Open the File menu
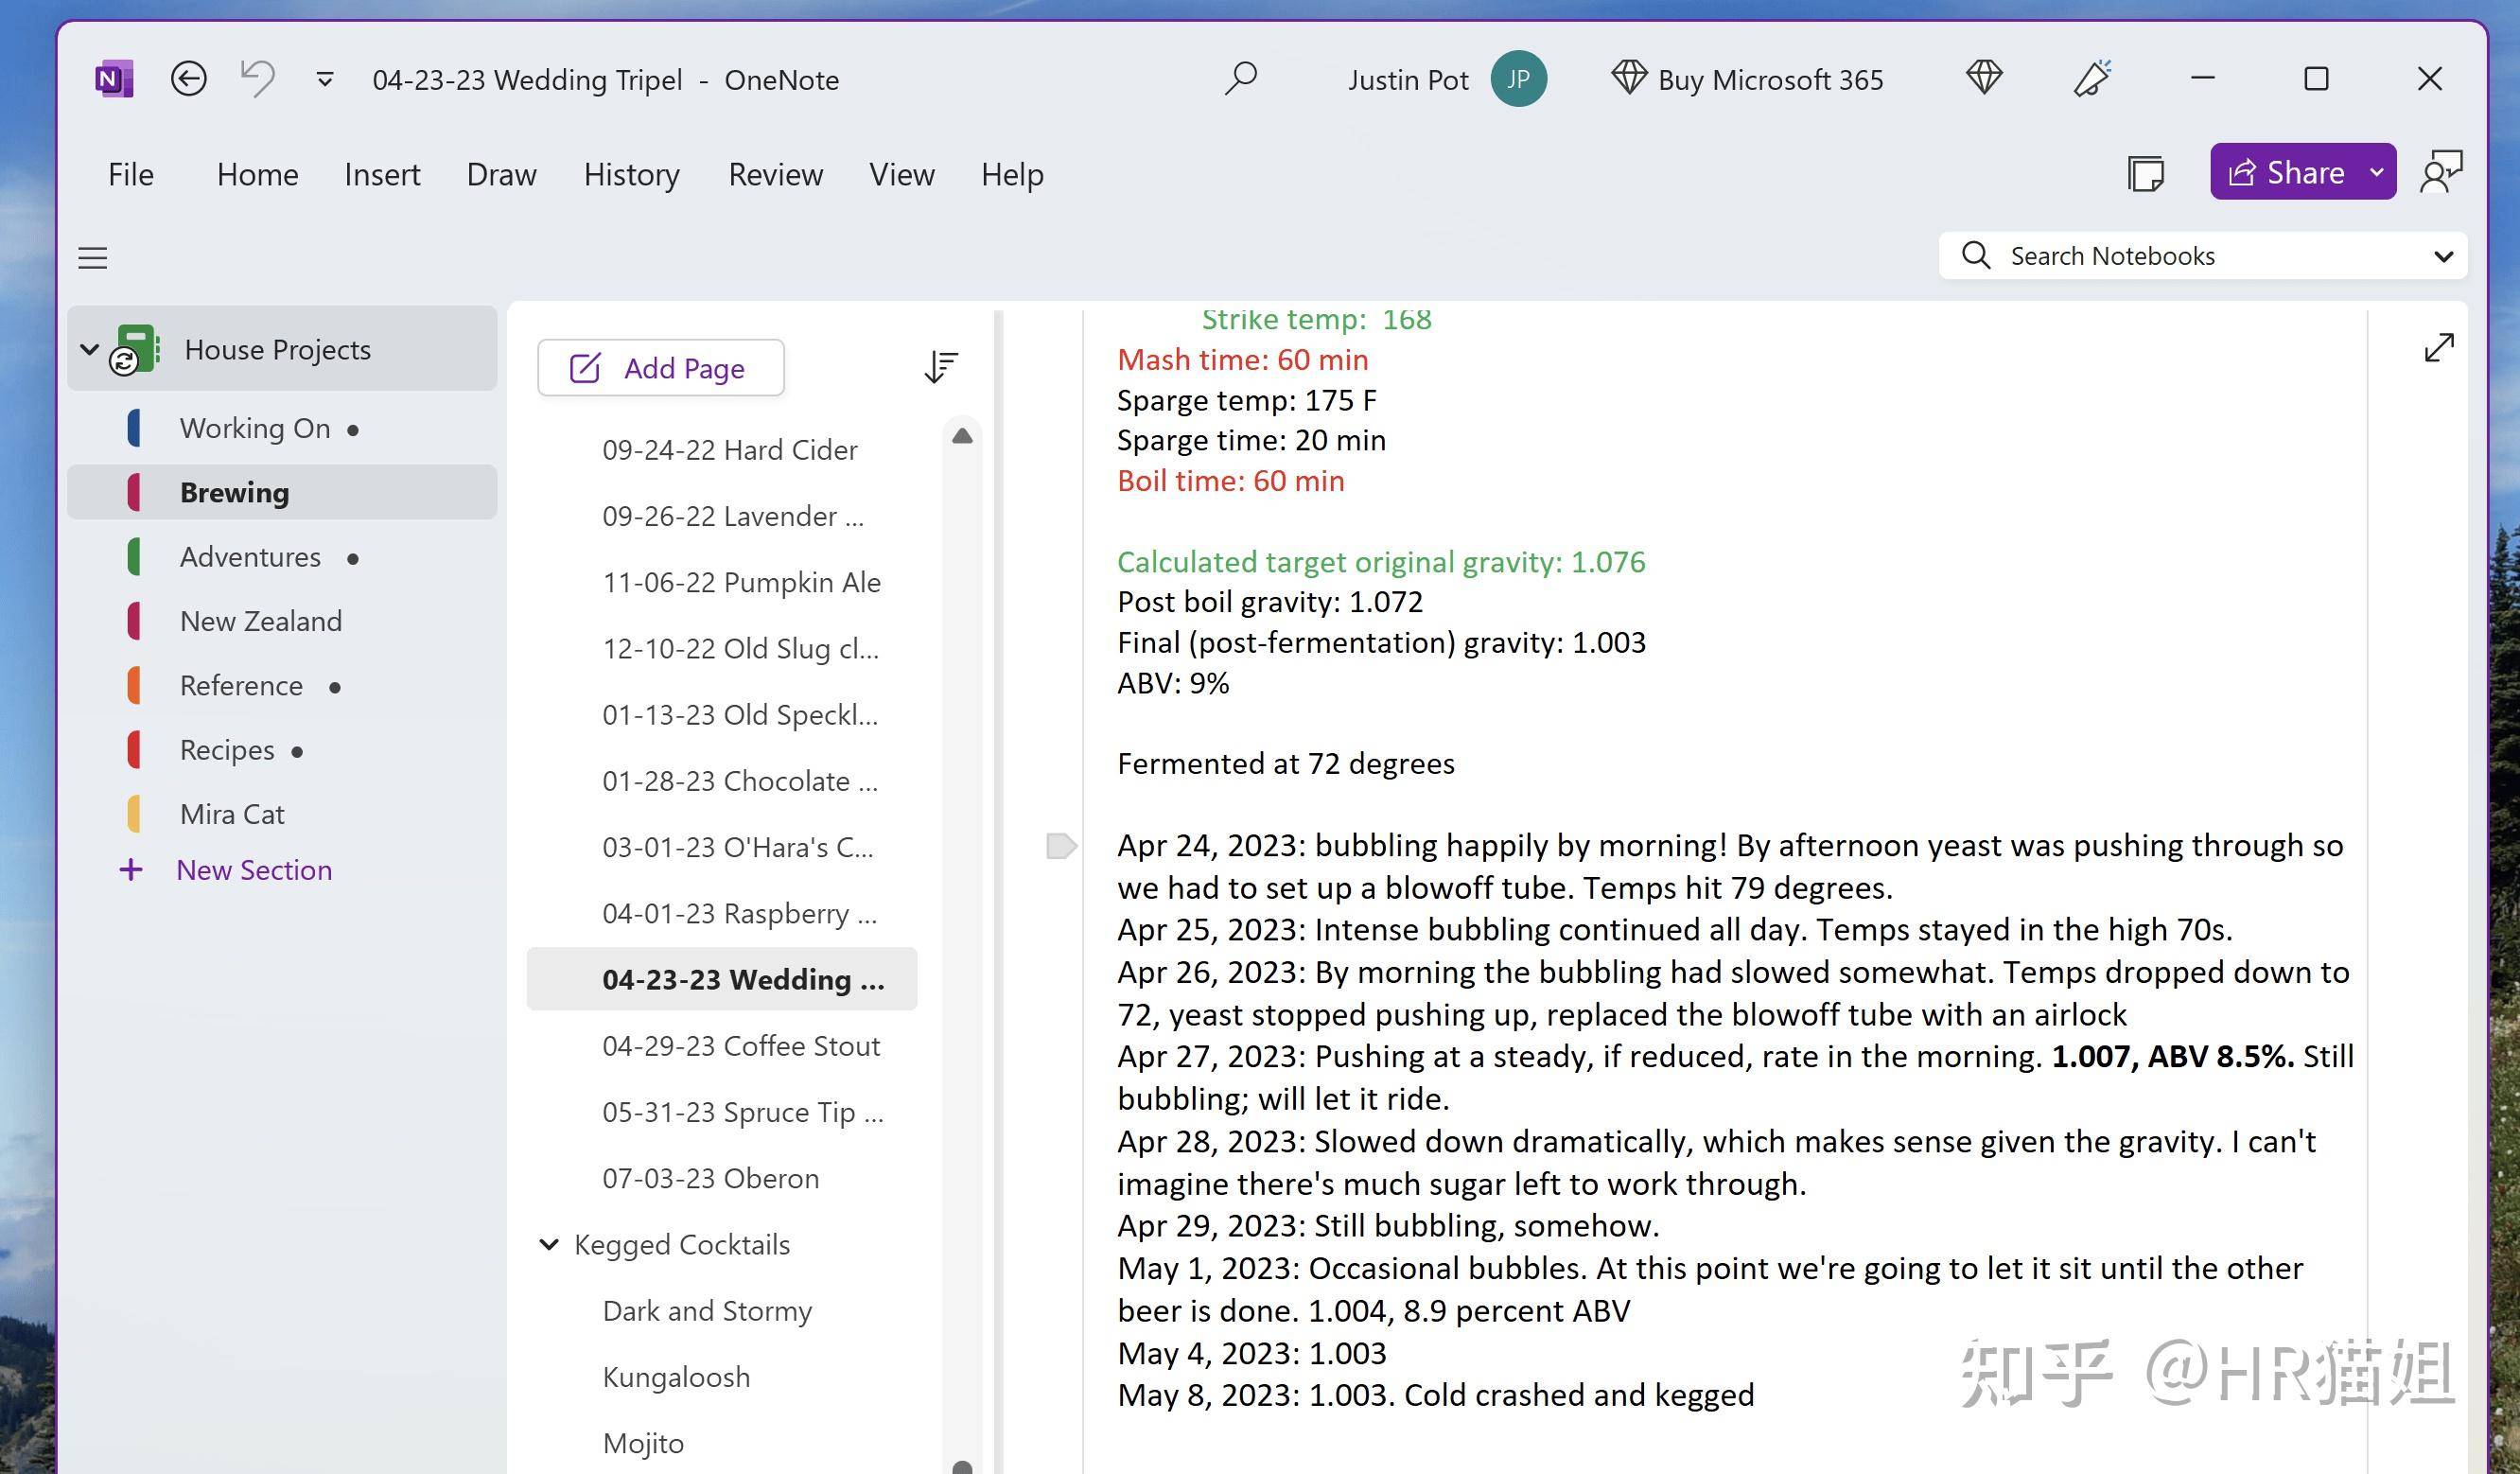This screenshot has height=1474, width=2520. (x=130, y=174)
